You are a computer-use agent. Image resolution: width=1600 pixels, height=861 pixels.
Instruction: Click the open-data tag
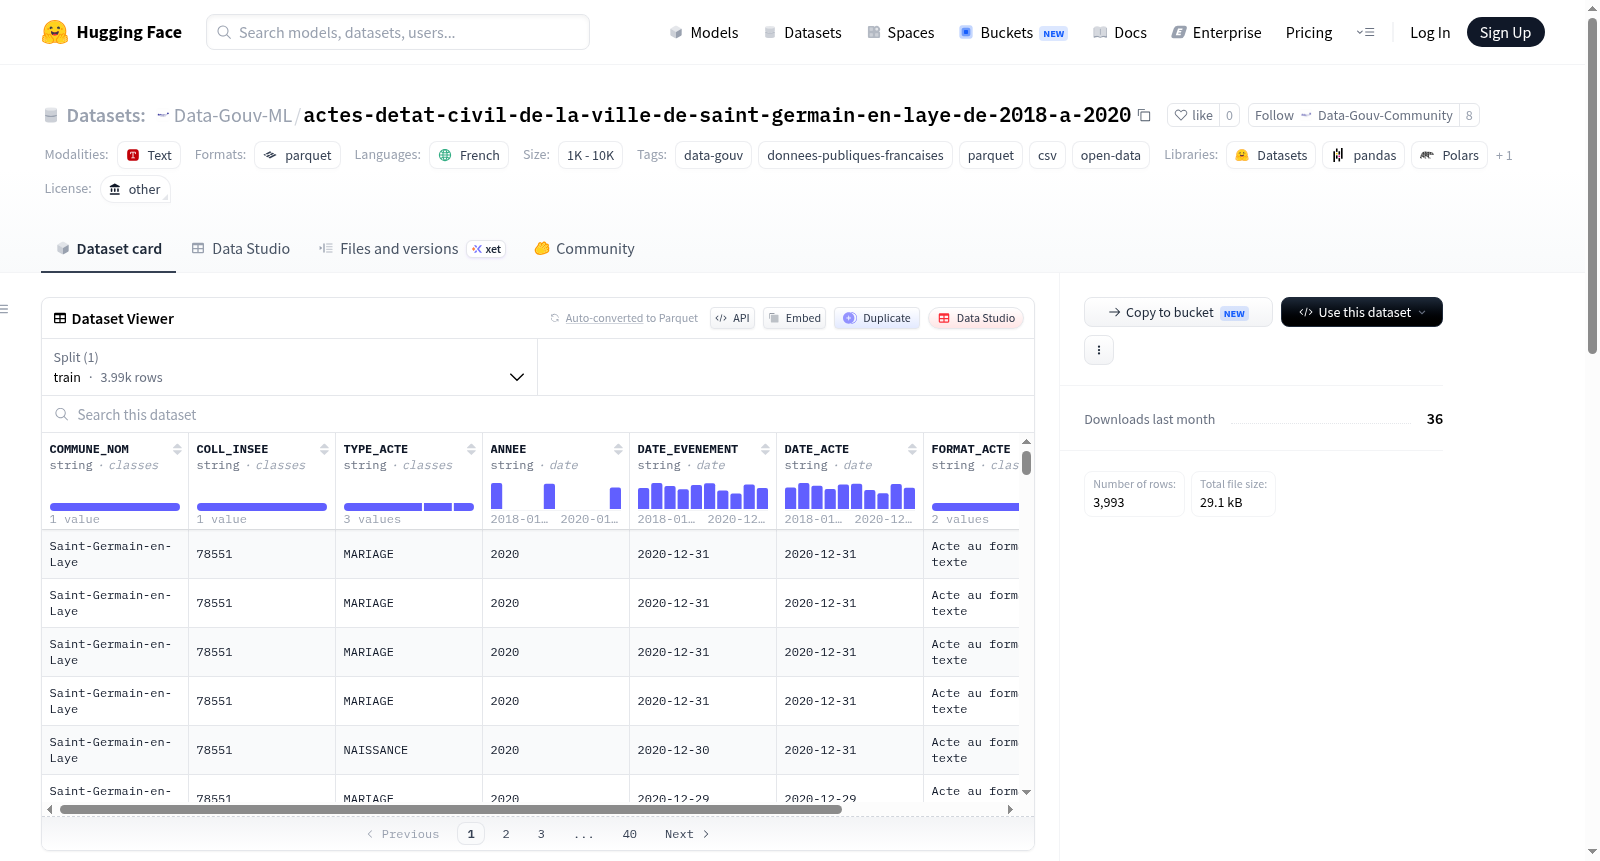pos(1111,155)
